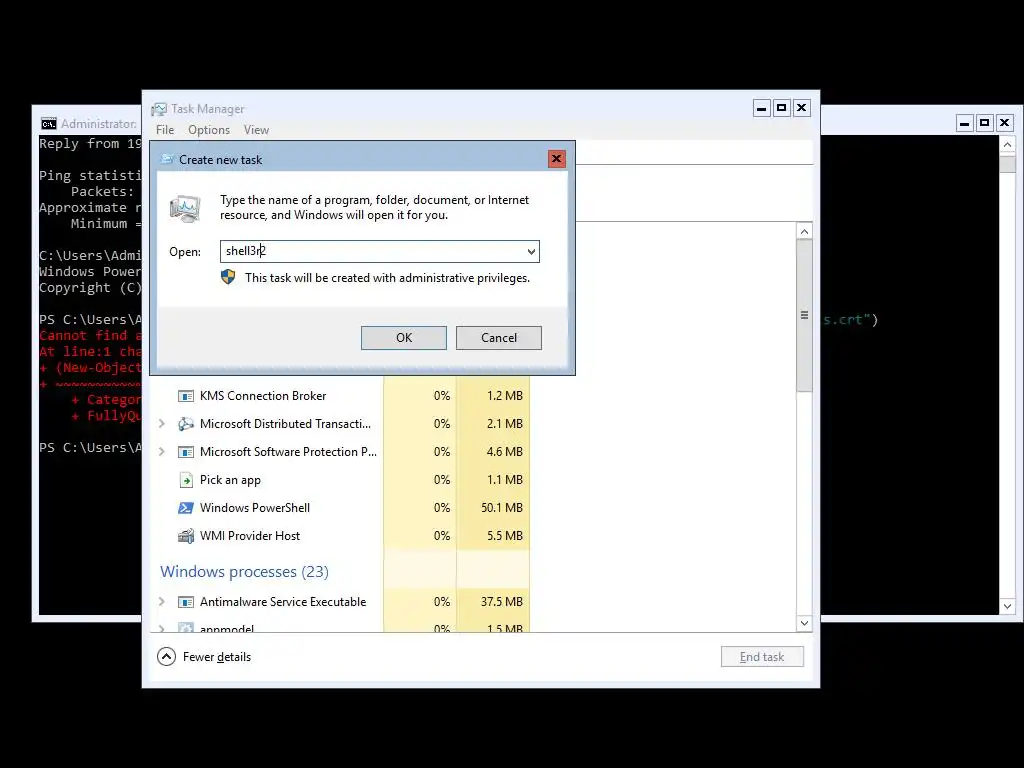Open the View menu in Task Manager
Image resolution: width=1024 pixels, height=768 pixels.
click(256, 130)
